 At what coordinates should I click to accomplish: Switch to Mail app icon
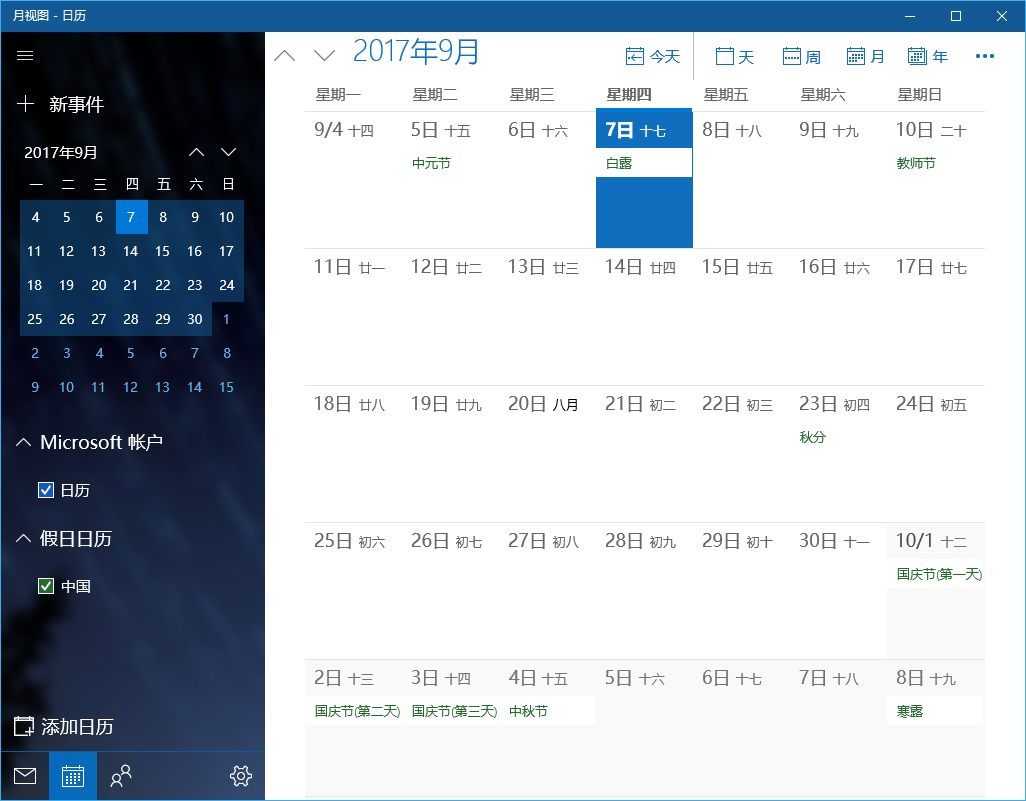25,776
